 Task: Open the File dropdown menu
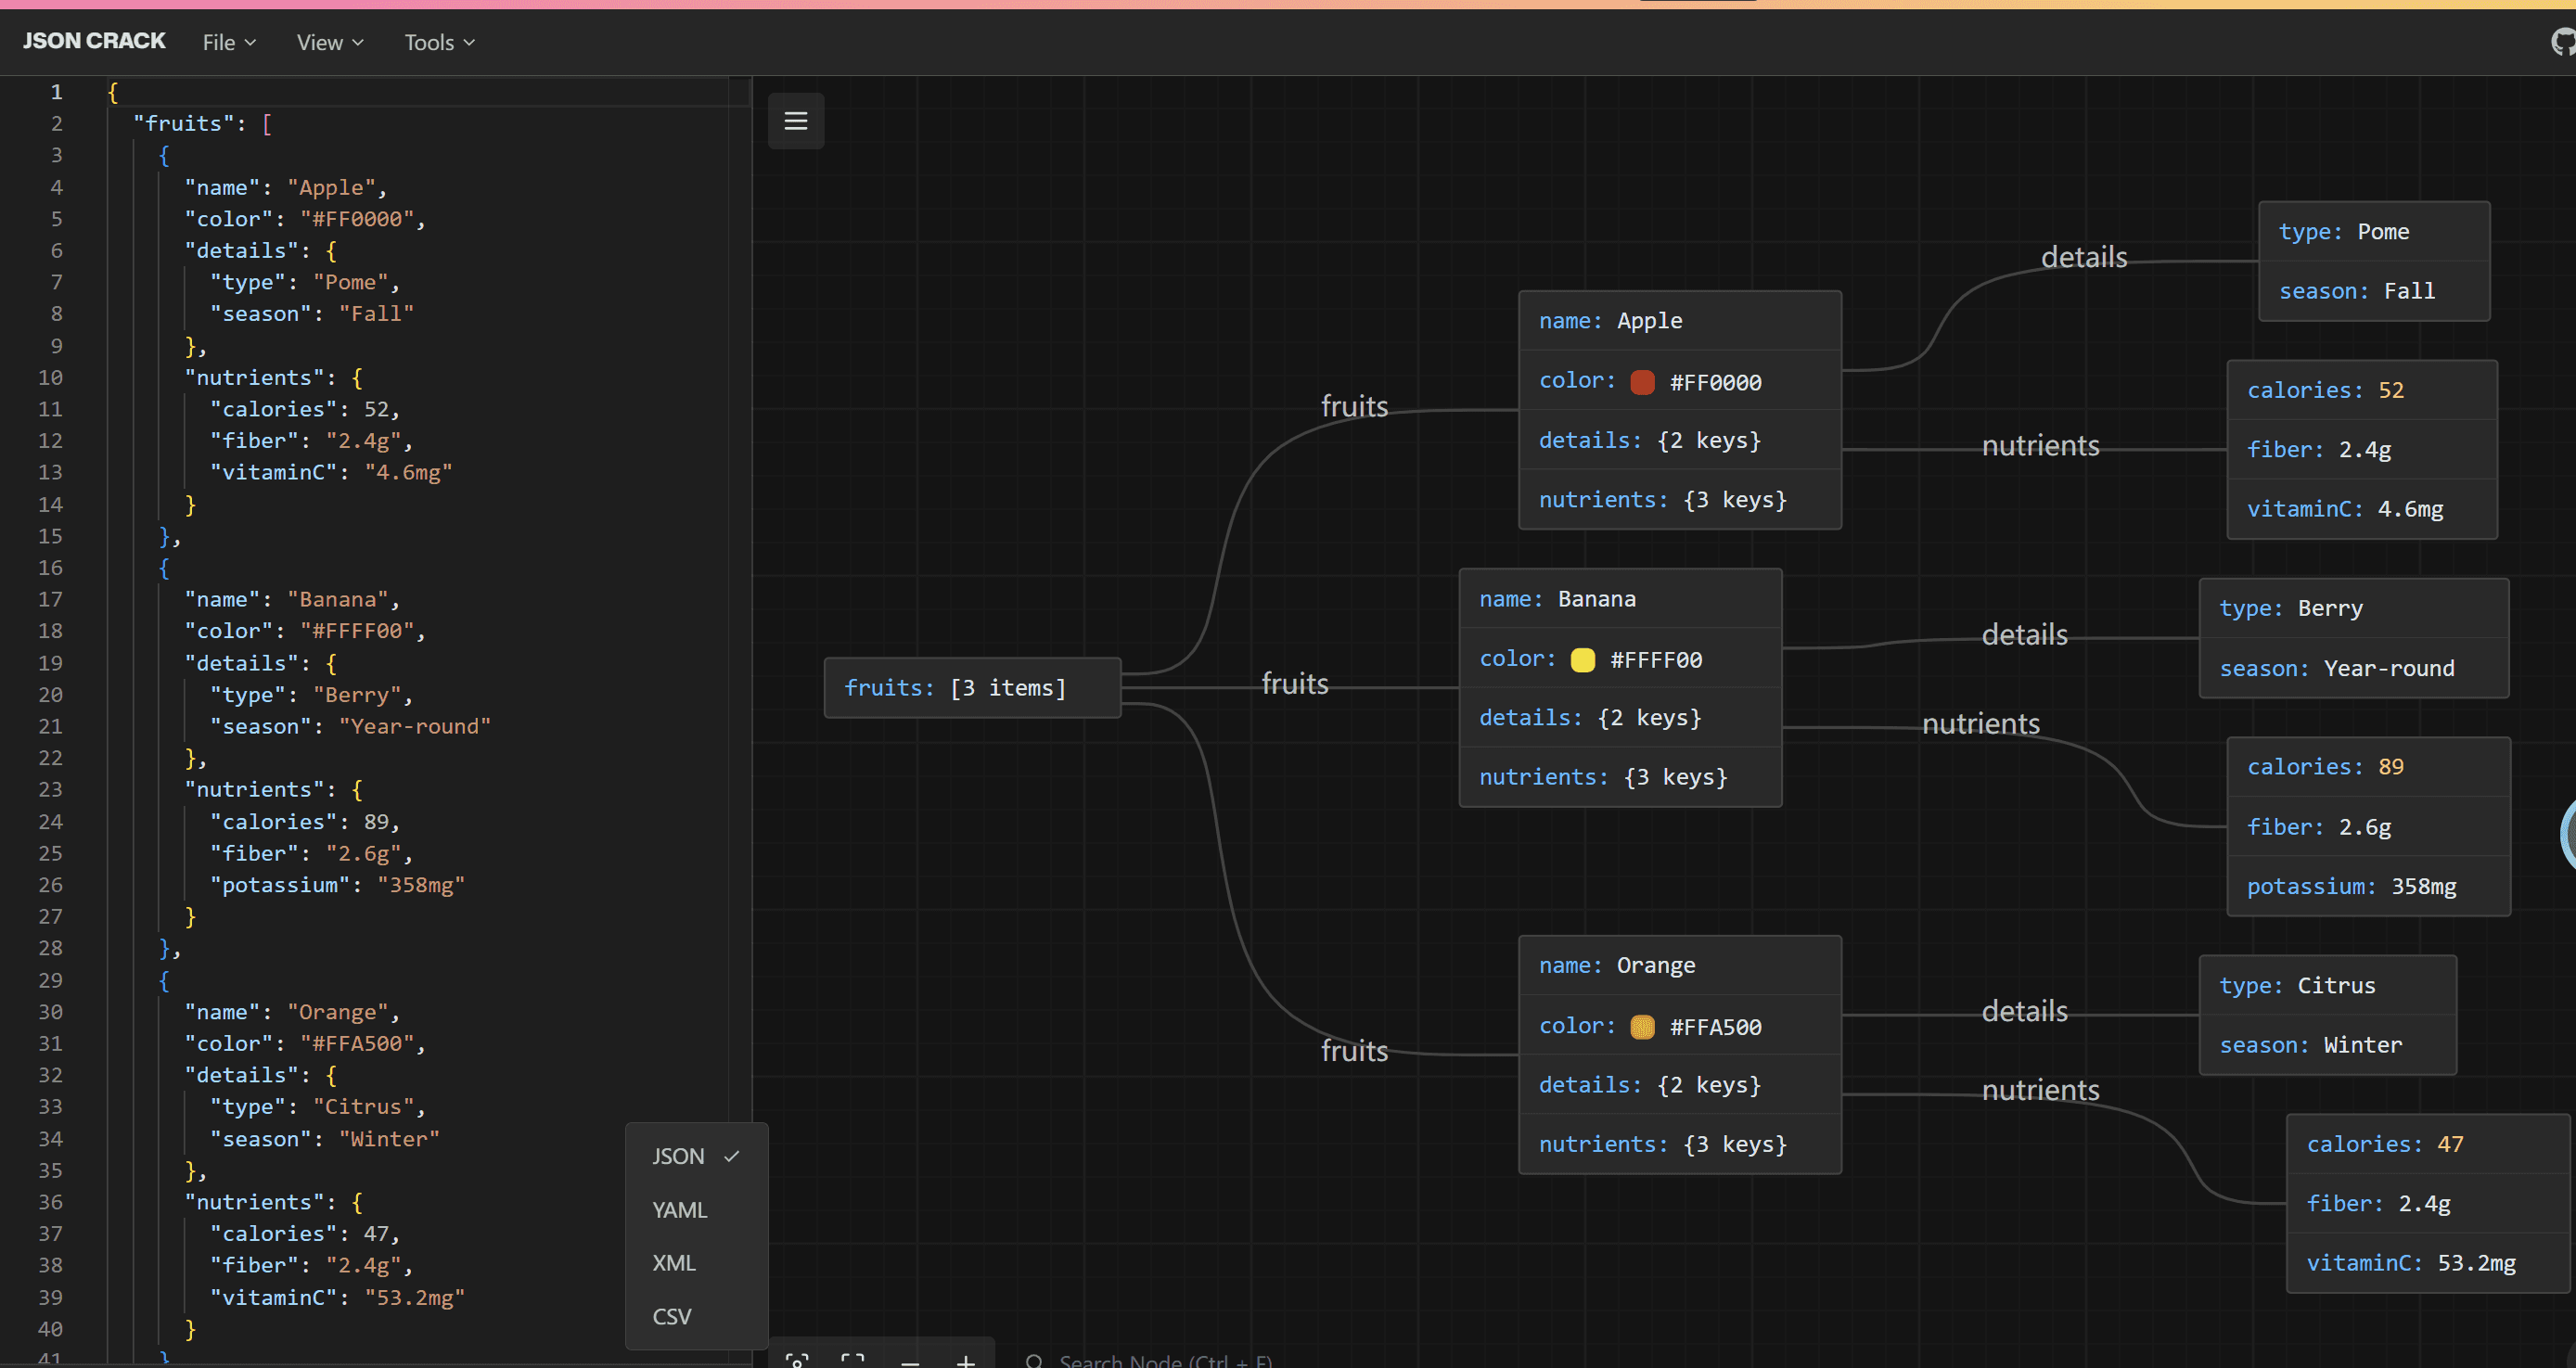click(229, 42)
